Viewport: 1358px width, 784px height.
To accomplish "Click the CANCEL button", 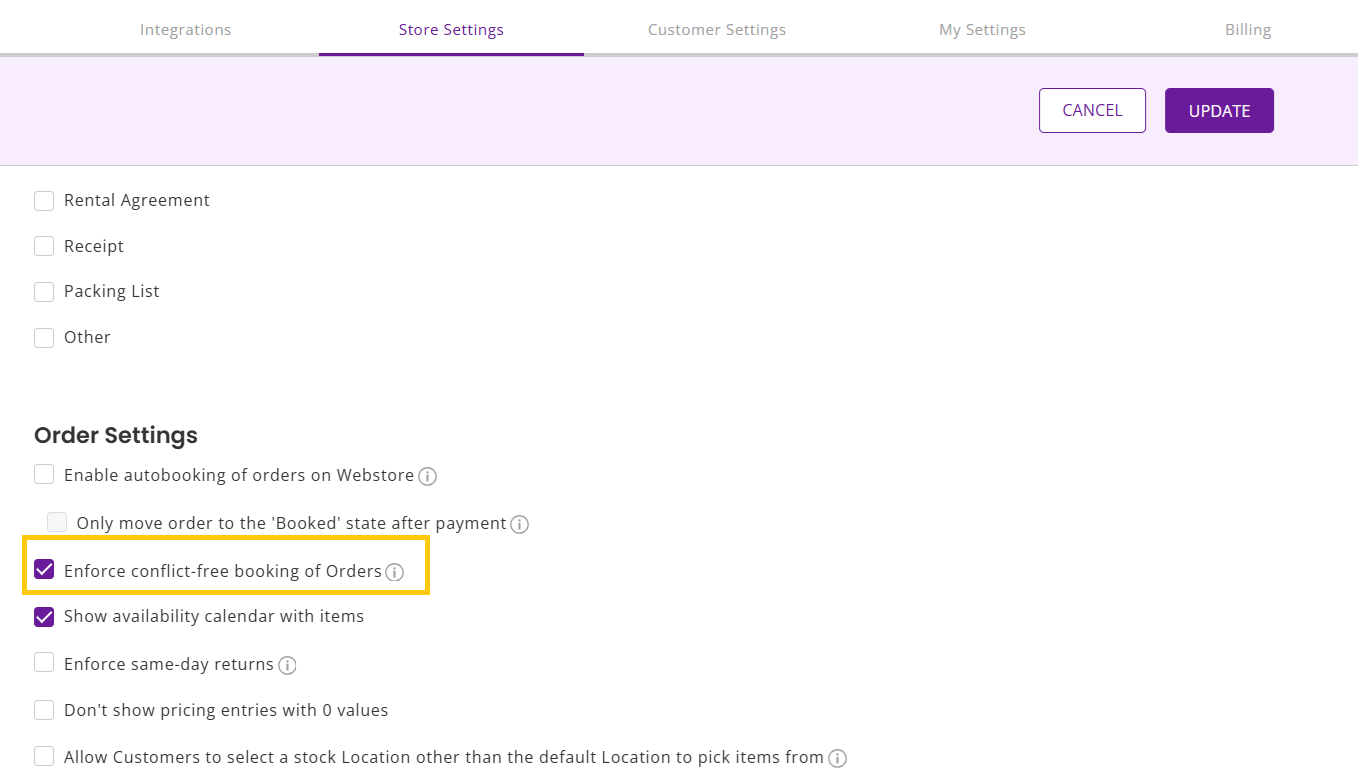I will coord(1092,110).
